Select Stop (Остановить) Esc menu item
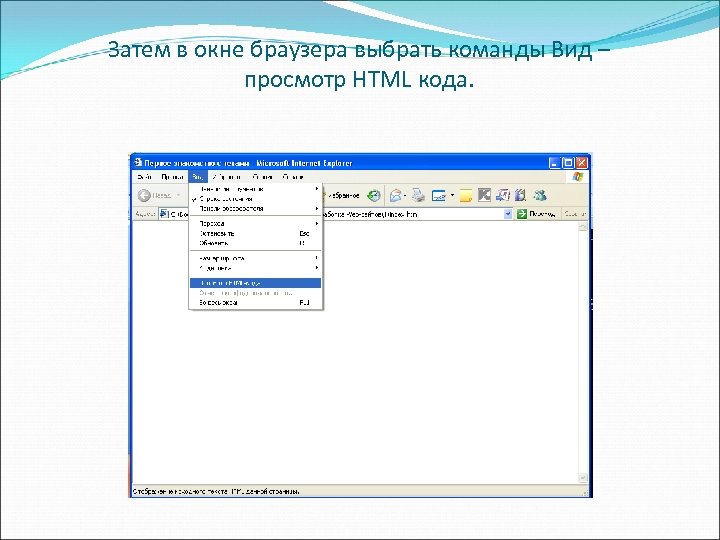 (256, 233)
